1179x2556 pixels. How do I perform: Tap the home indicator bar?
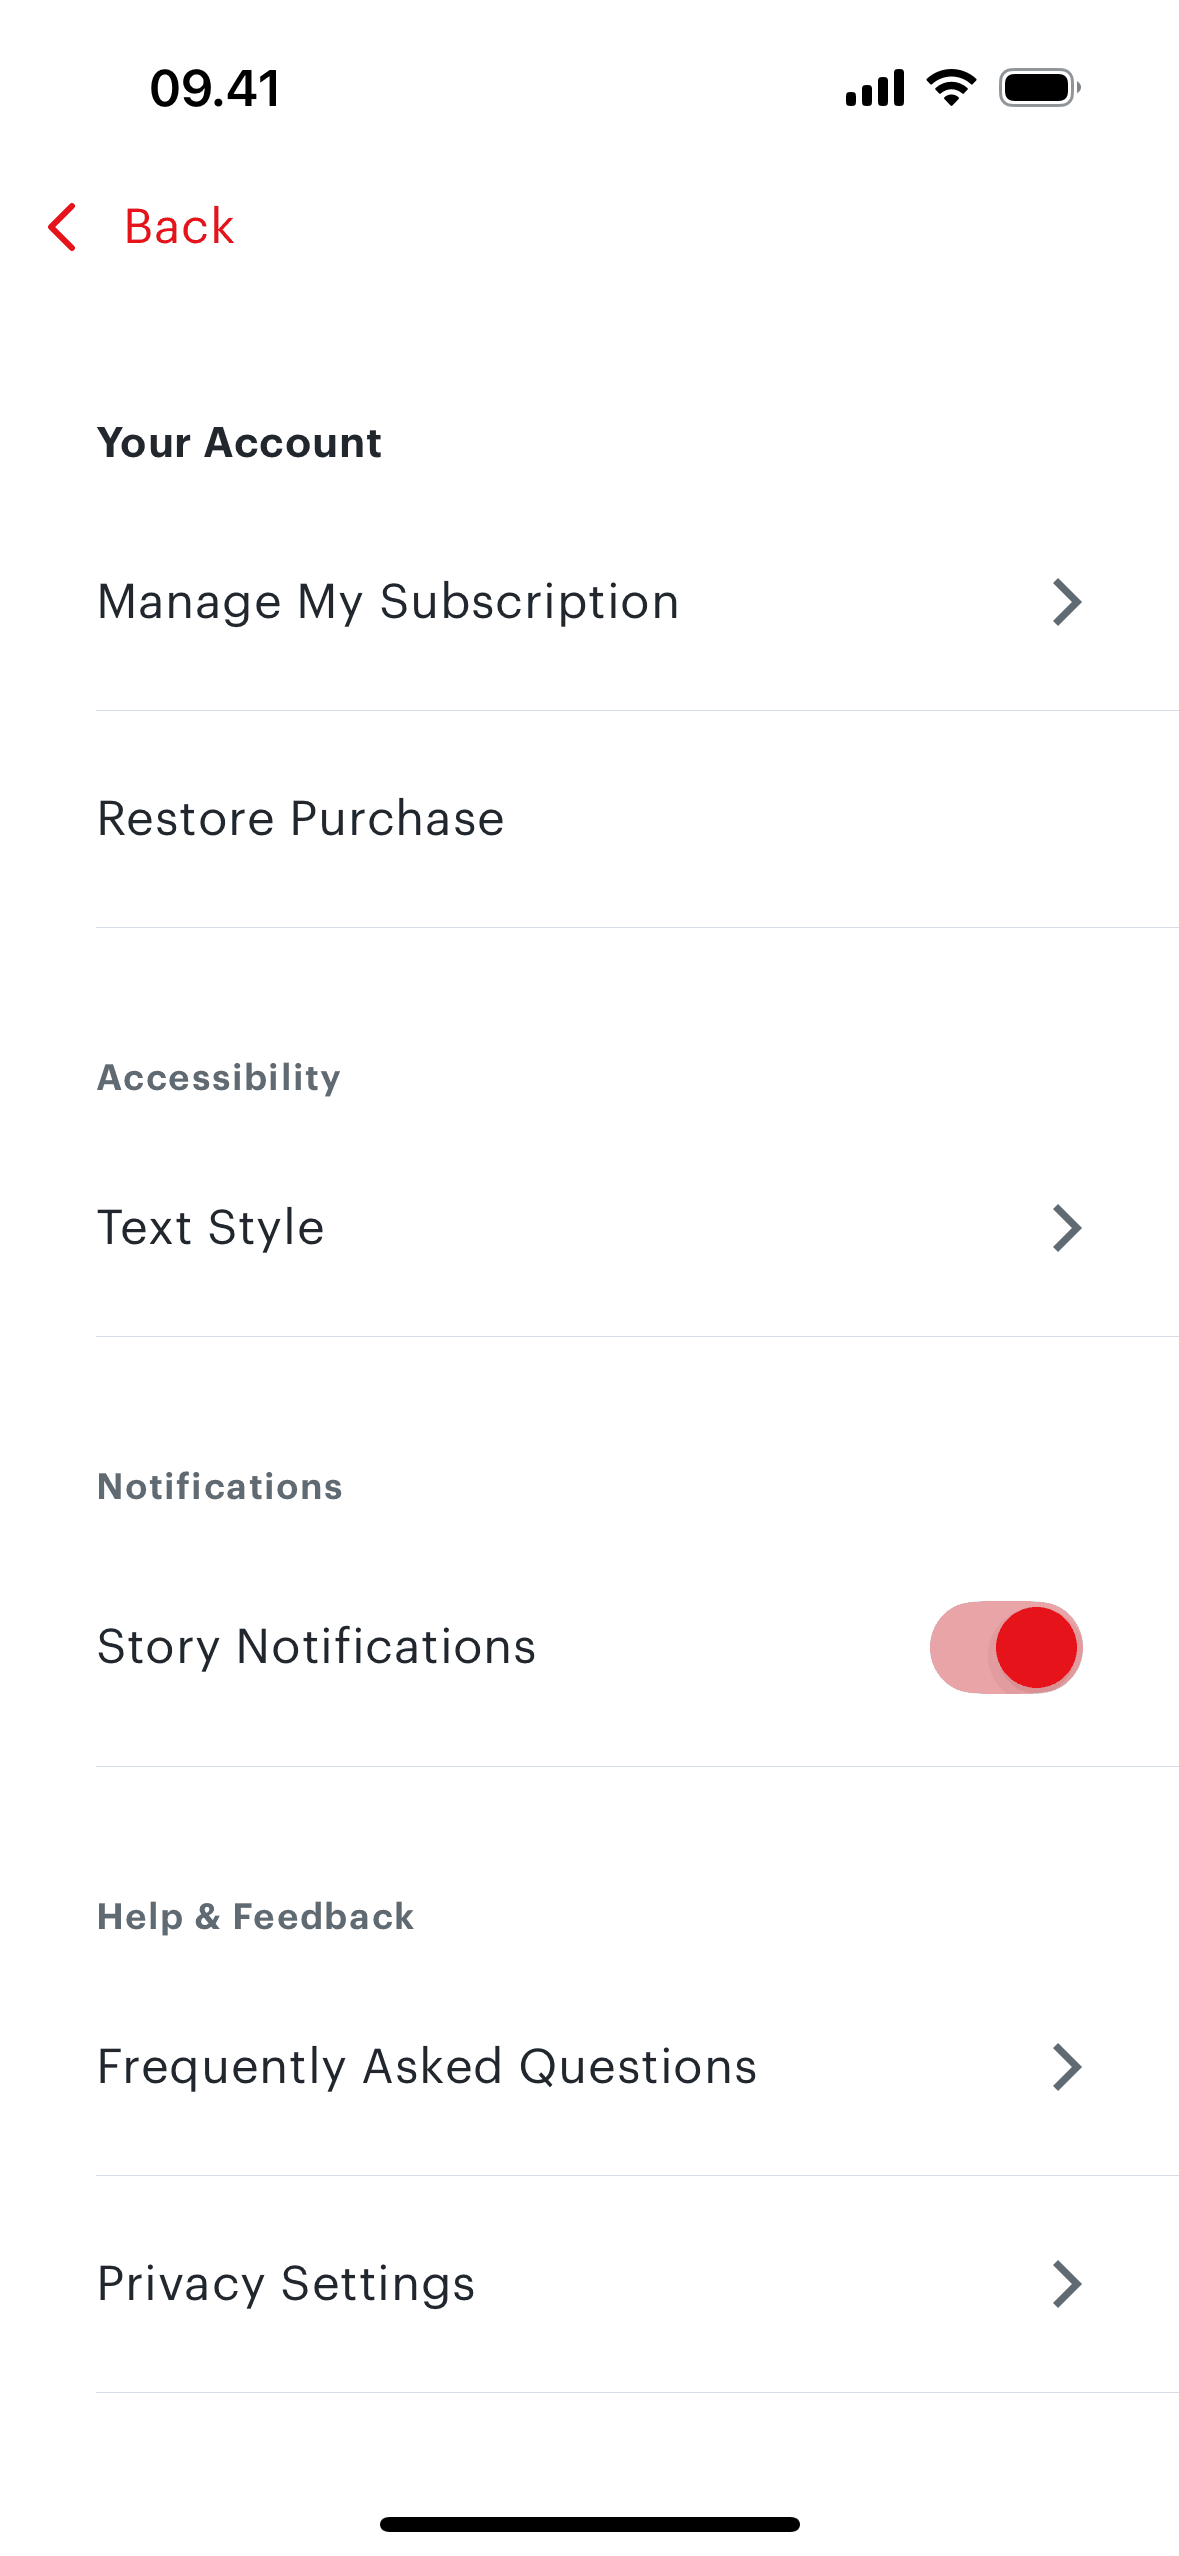click(x=589, y=2524)
